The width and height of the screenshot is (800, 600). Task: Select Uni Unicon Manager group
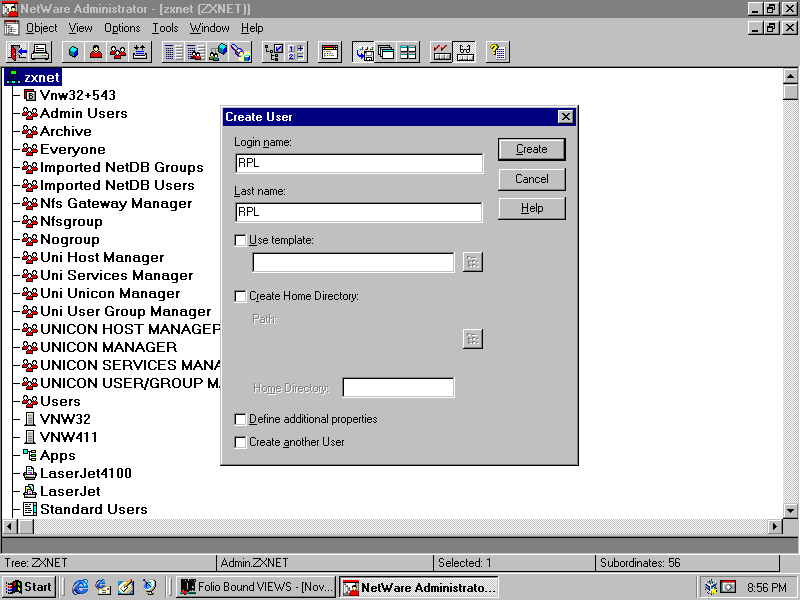[x=102, y=293]
